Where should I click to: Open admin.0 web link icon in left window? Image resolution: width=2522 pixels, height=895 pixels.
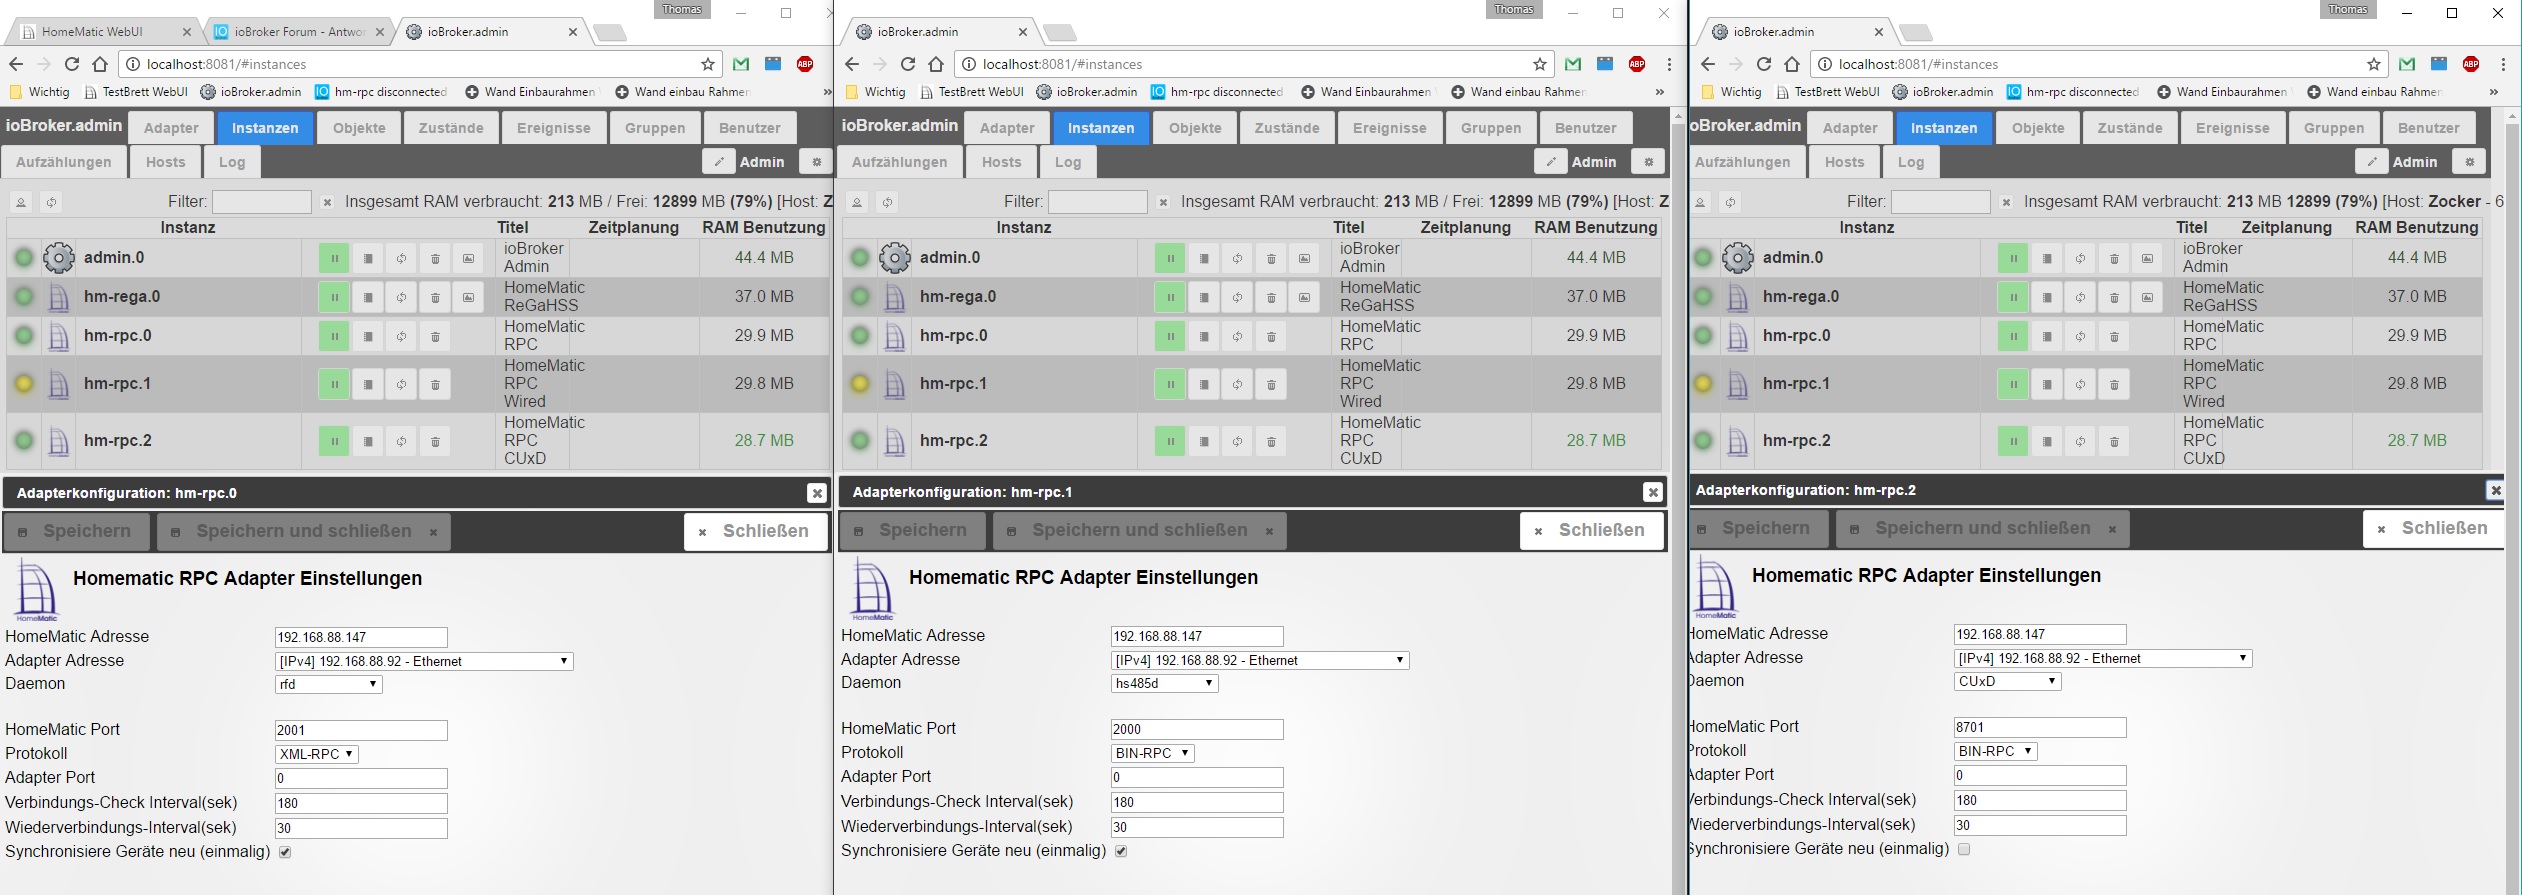click(x=468, y=258)
